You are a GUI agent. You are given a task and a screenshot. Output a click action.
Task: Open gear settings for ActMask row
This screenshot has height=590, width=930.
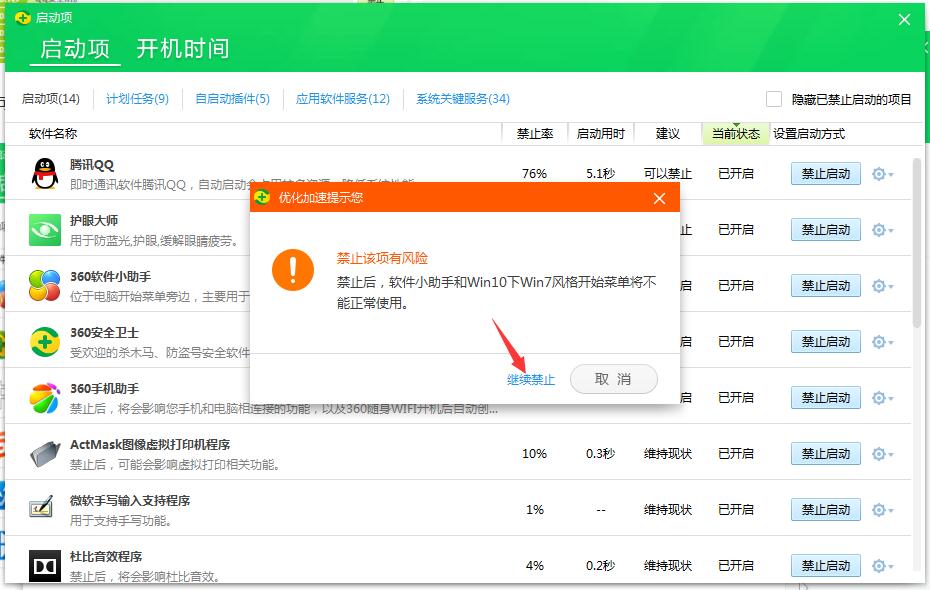pos(882,454)
